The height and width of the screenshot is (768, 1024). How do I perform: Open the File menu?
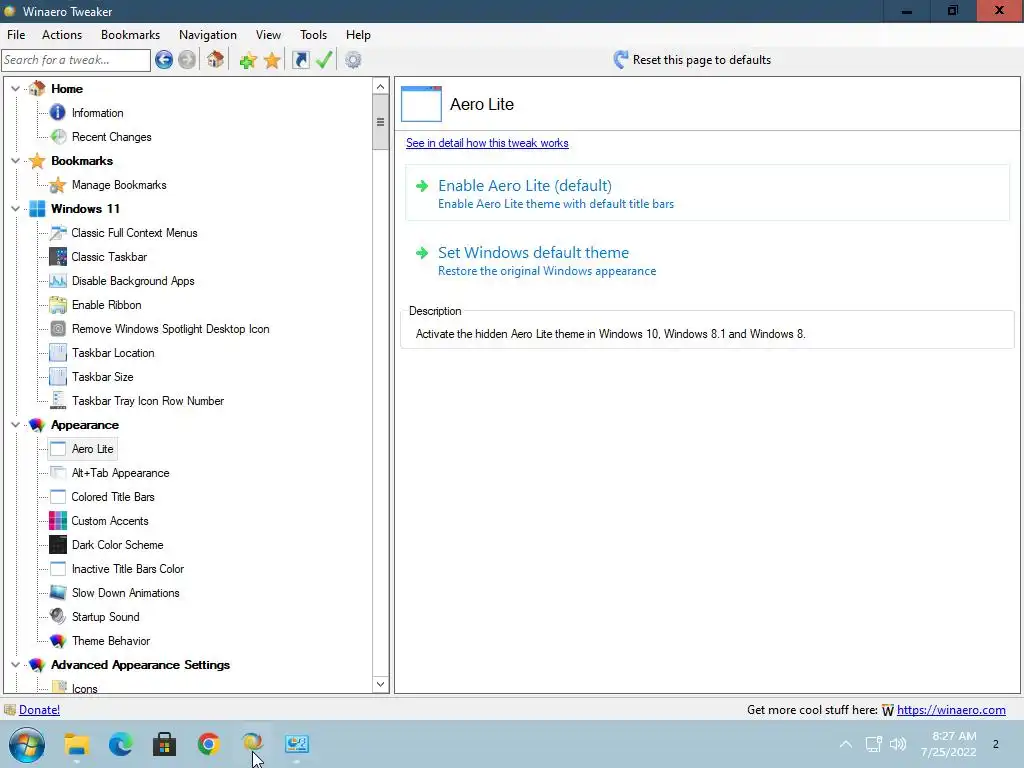16,35
